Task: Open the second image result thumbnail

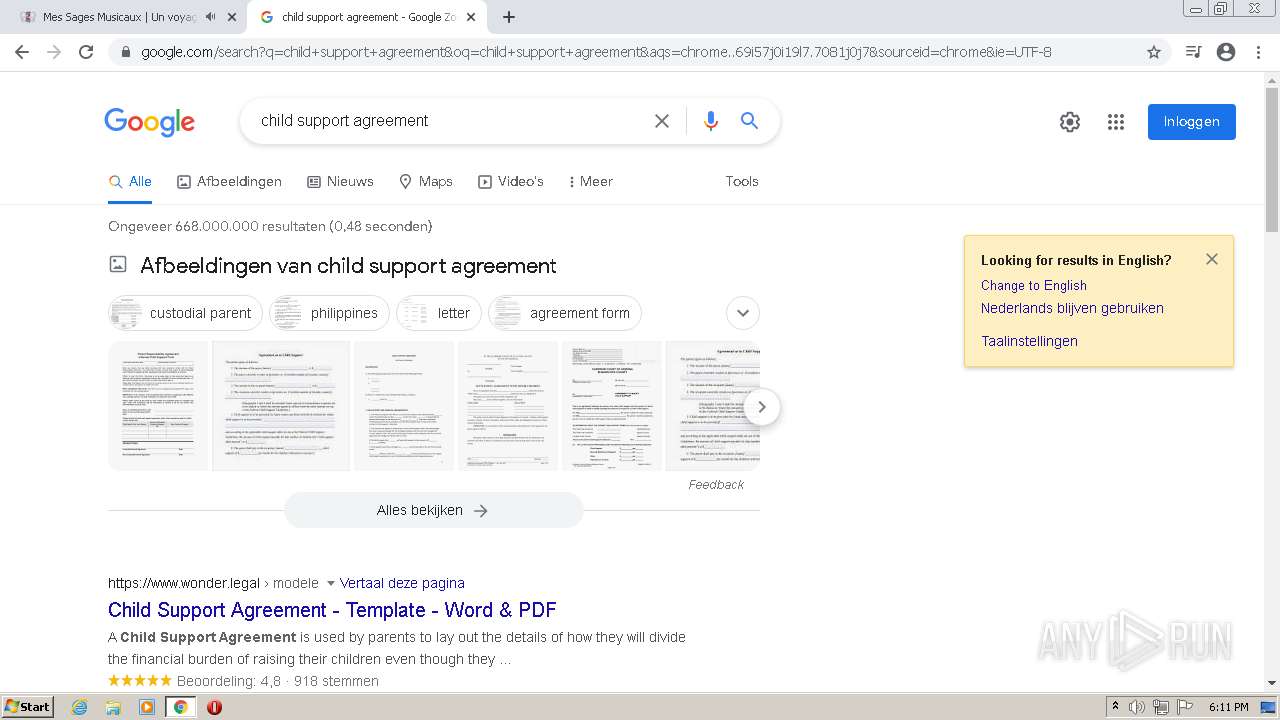Action: click(281, 406)
